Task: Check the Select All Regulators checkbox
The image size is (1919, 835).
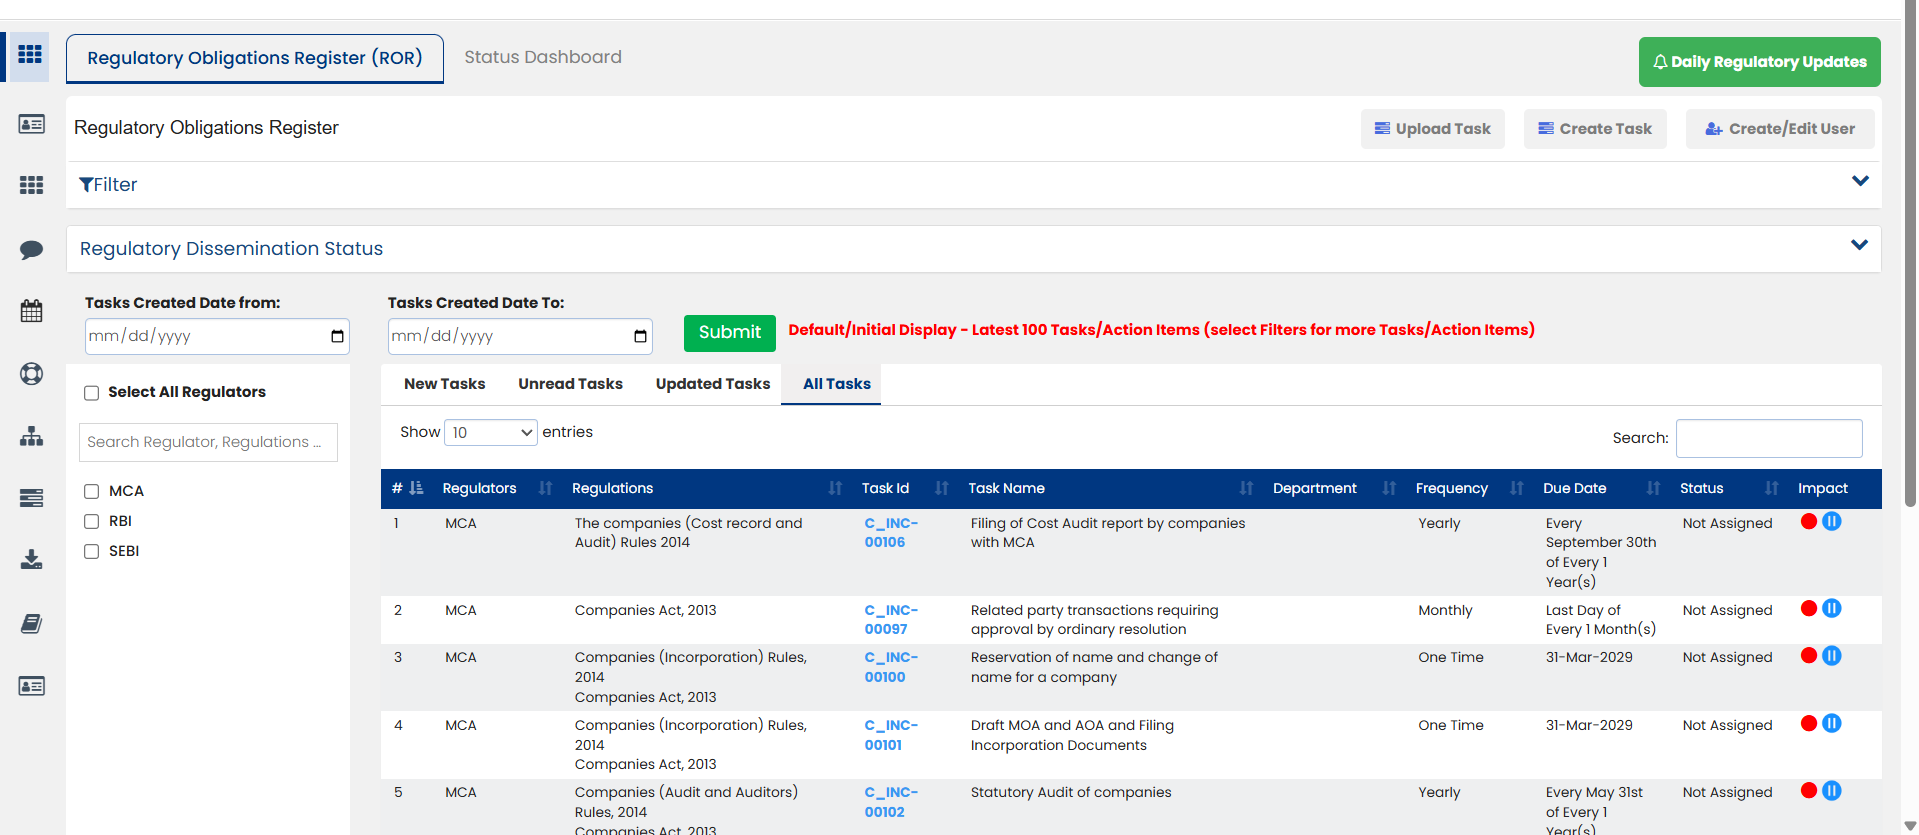Action: point(92,393)
